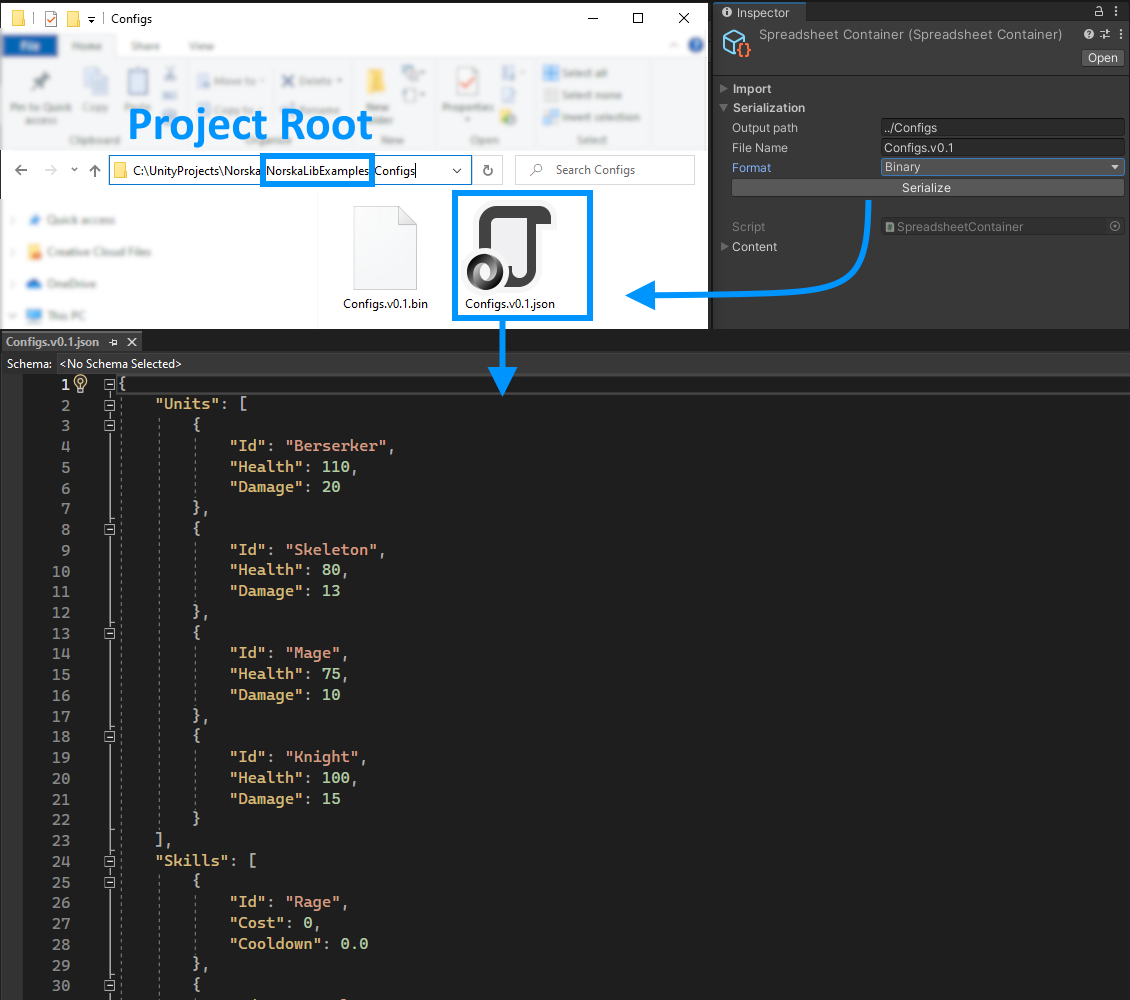Click the "Skeleton" value in the JSON
1130x1000 pixels.
[x=332, y=550]
